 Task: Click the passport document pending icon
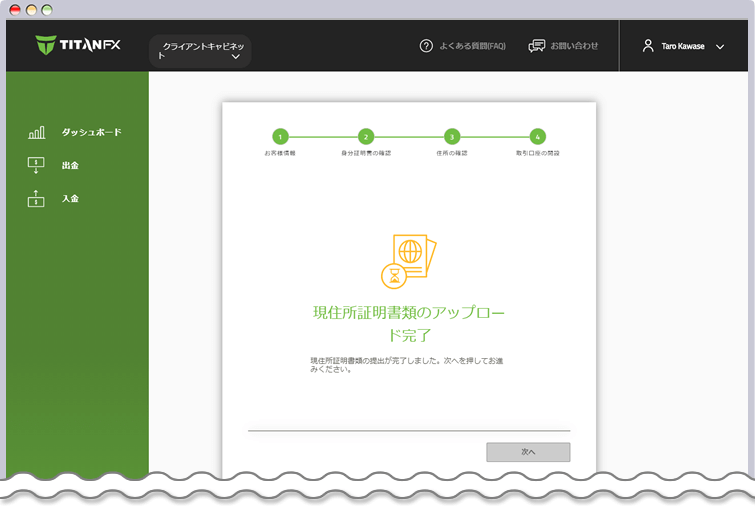(408, 261)
